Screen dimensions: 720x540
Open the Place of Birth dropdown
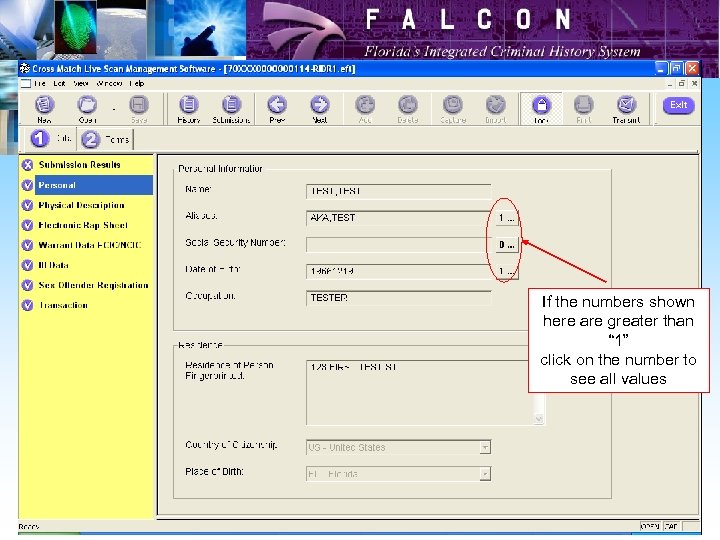coord(485,473)
